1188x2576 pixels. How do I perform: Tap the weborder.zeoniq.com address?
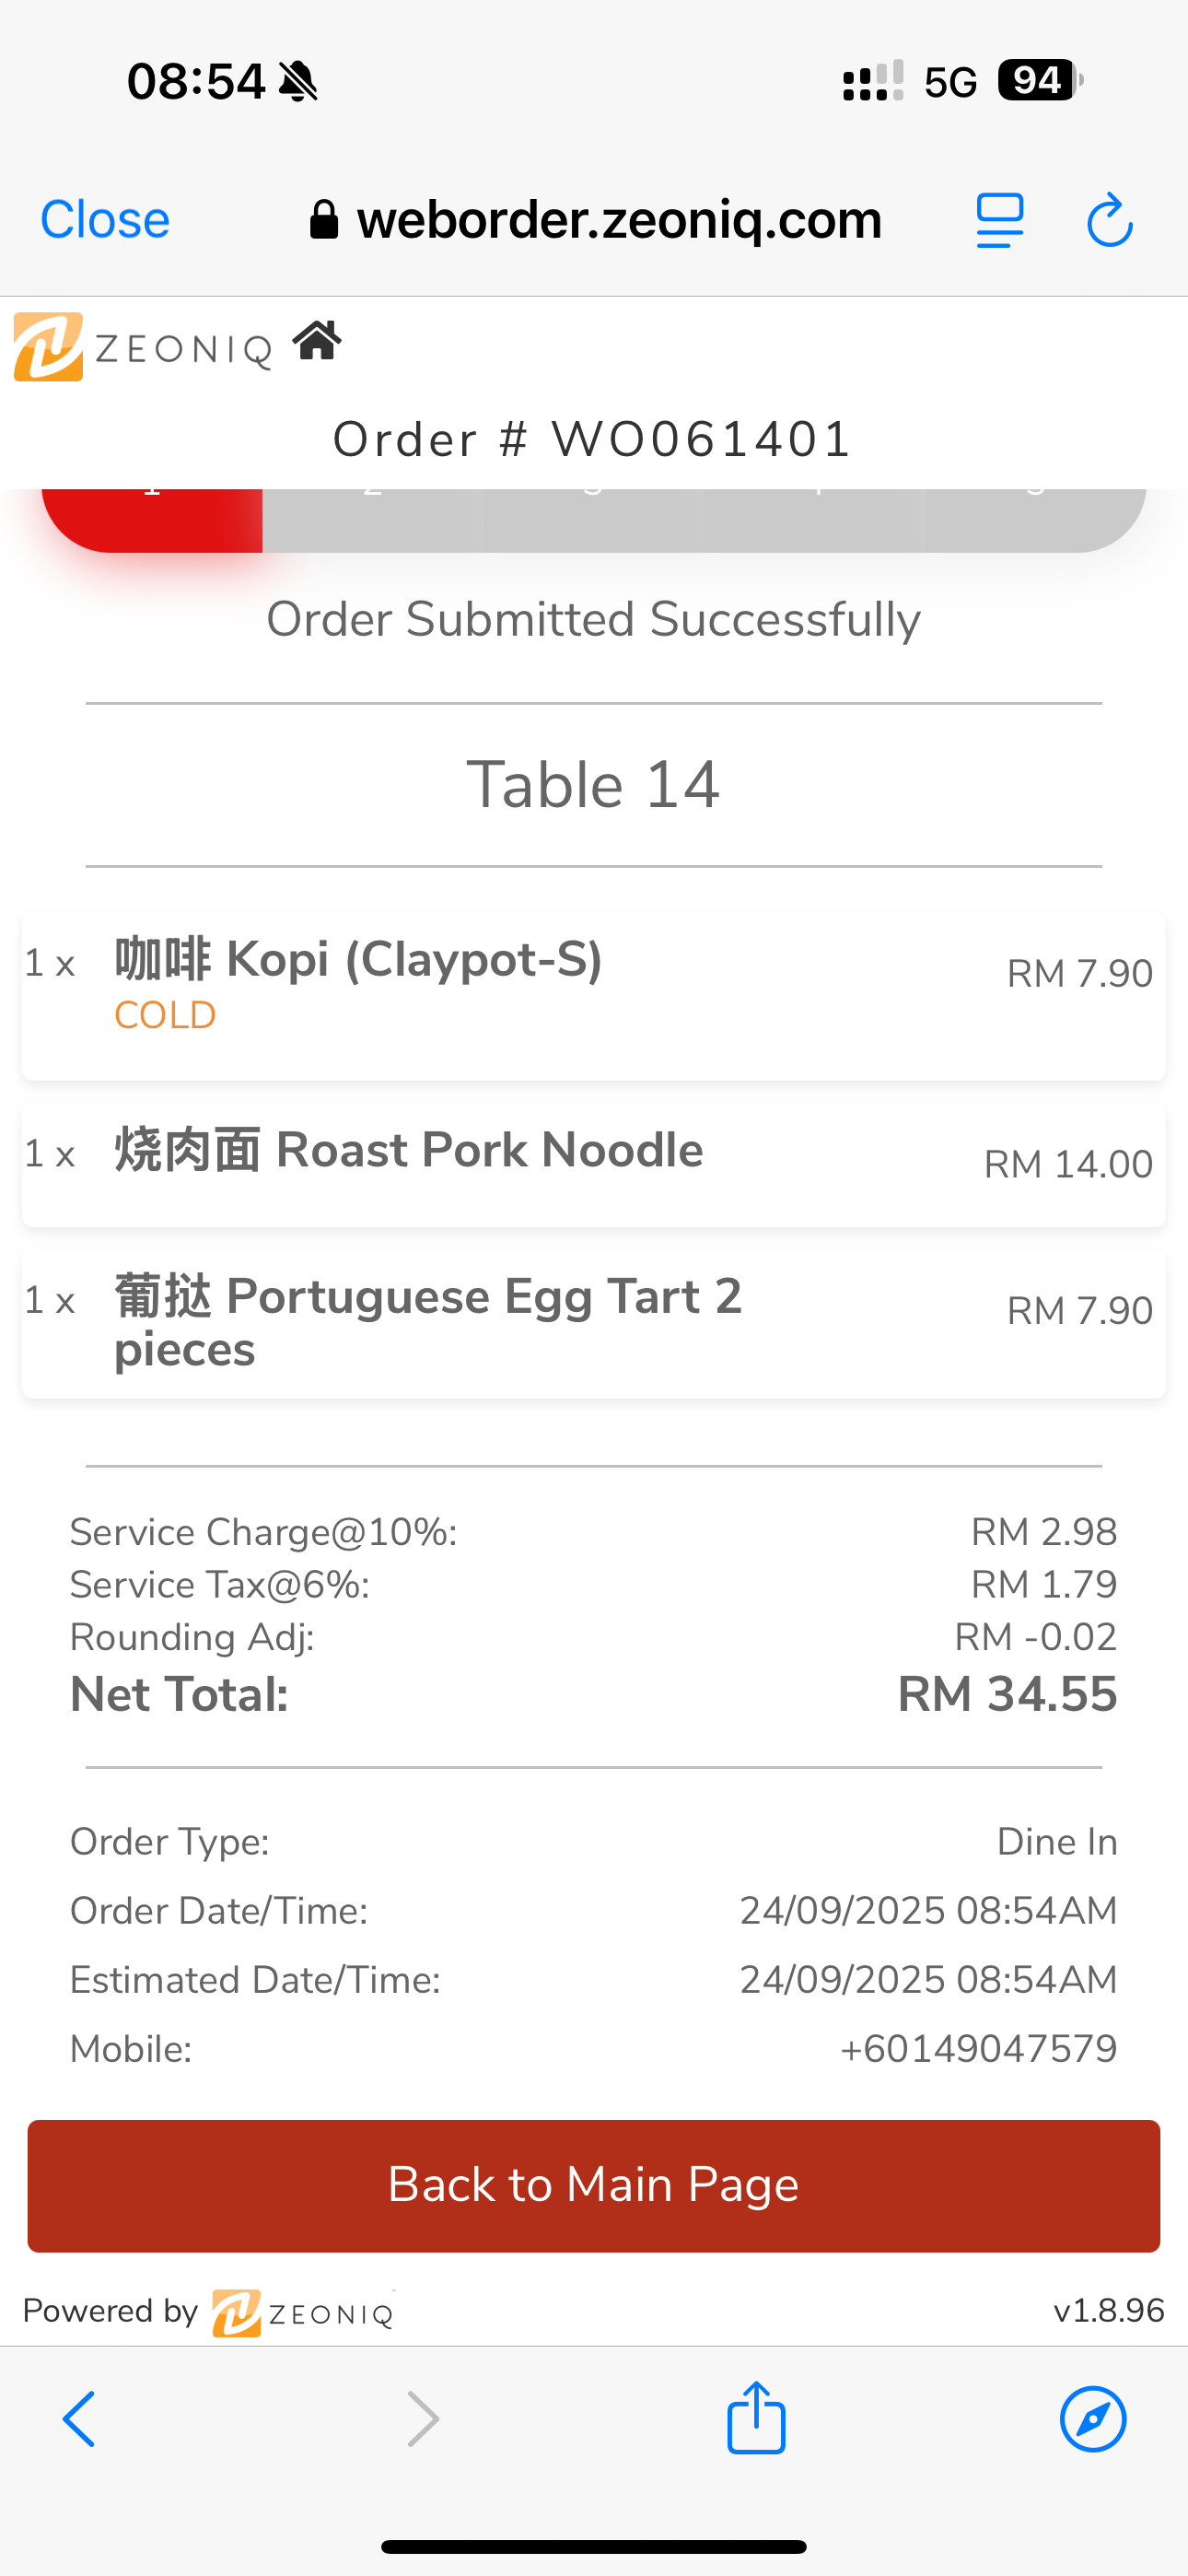pyautogui.click(x=619, y=220)
